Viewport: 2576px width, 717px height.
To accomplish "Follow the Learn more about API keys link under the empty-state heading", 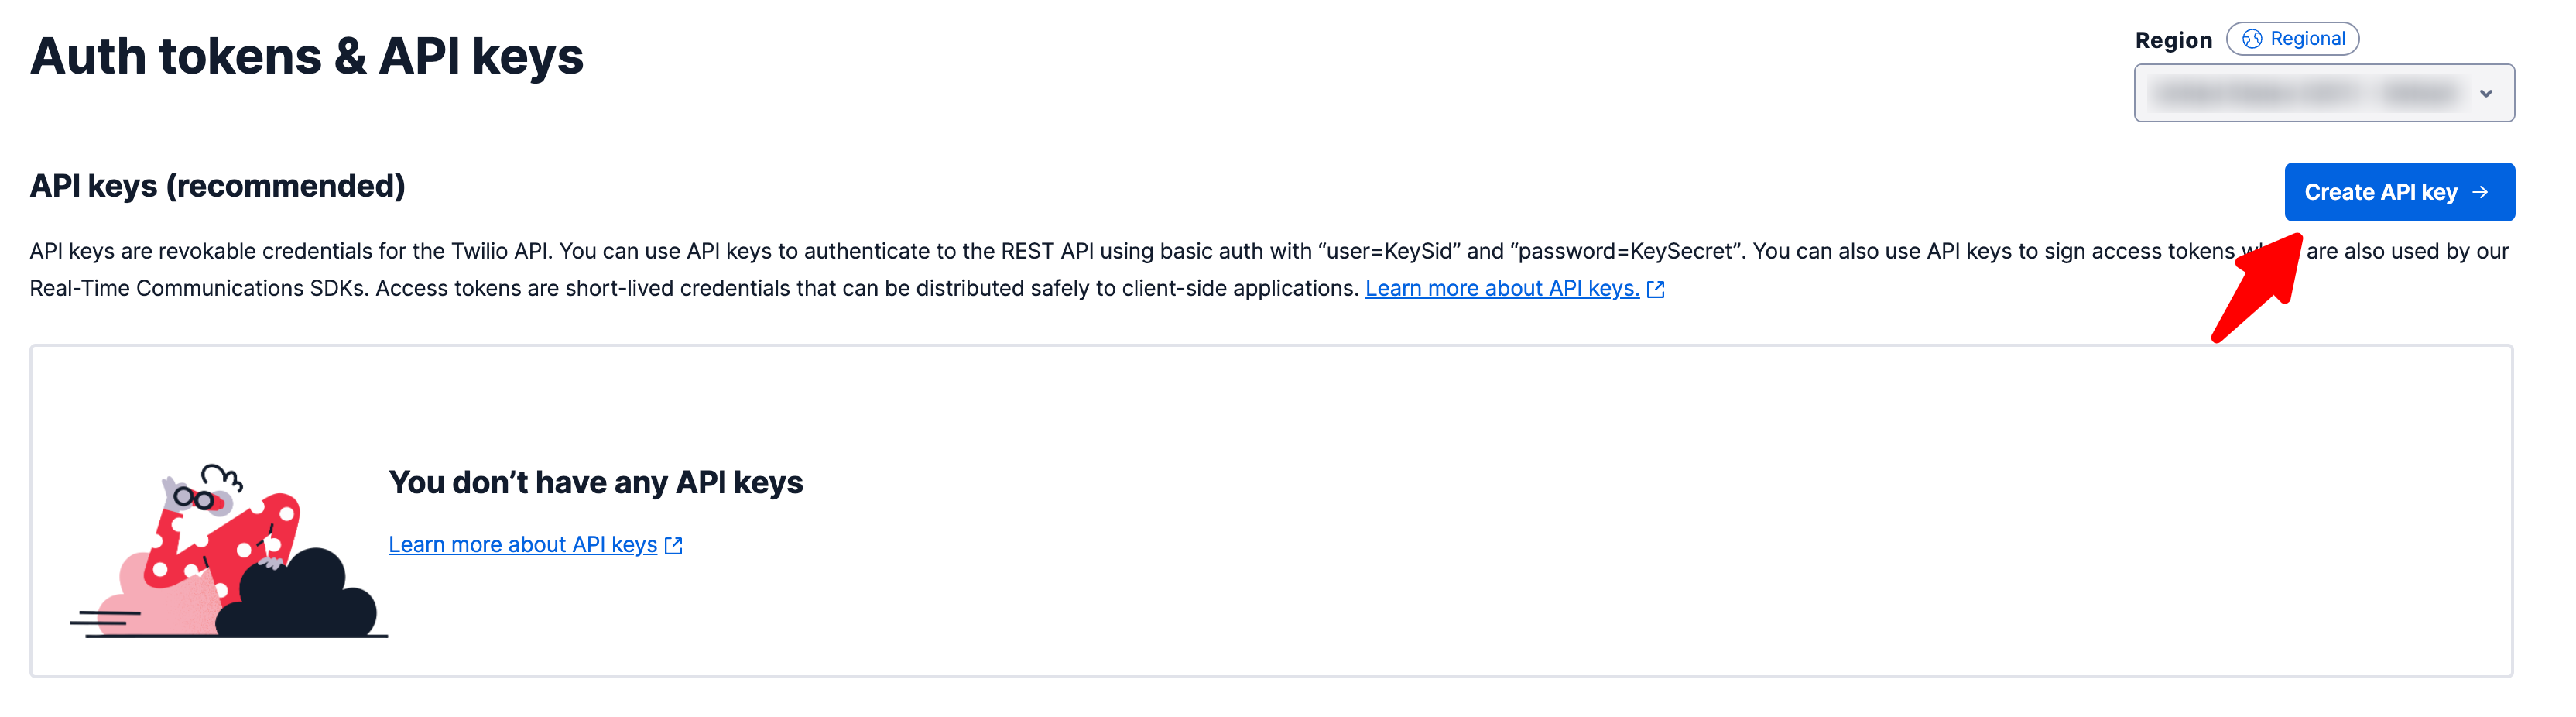I will point(522,545).
